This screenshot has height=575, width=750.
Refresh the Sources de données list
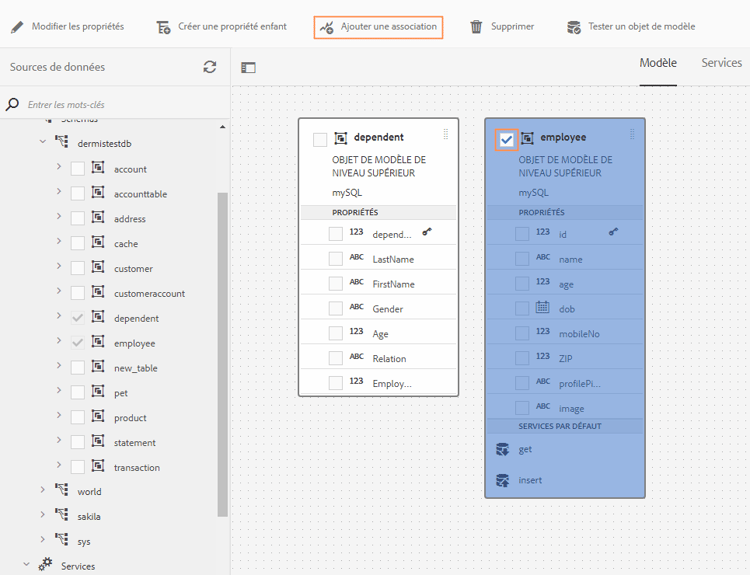[210, 67]
